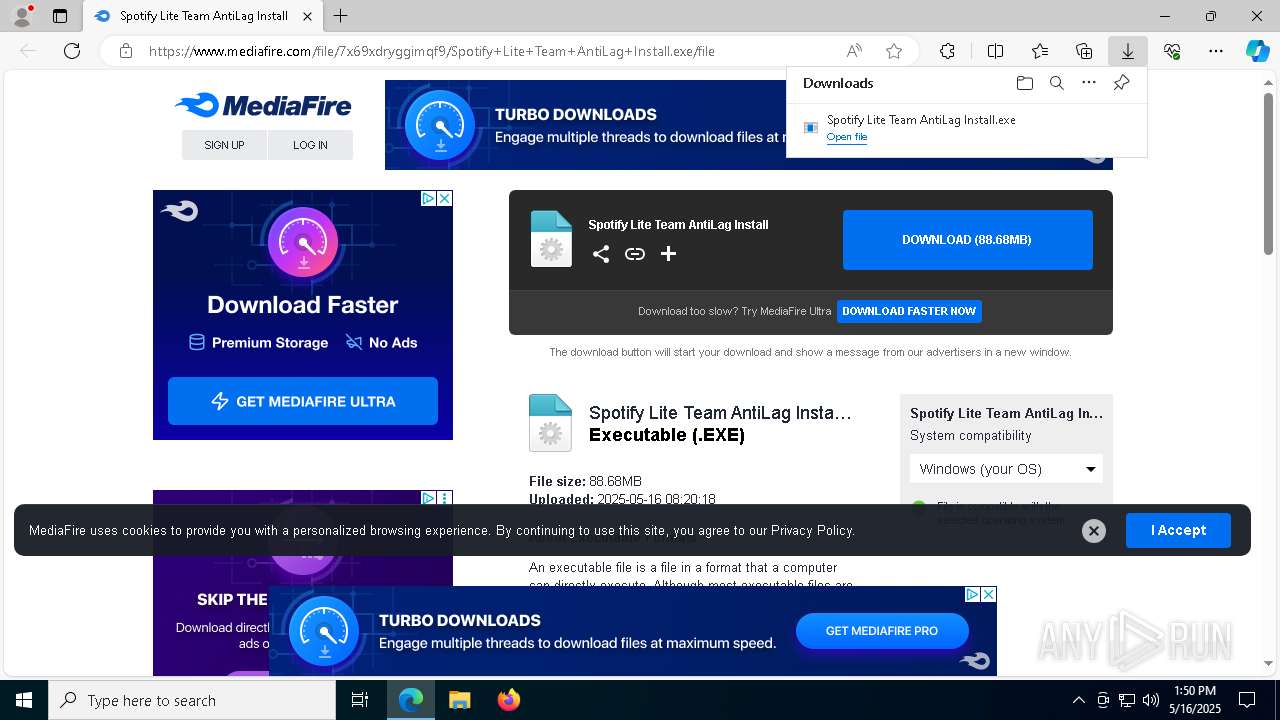Click the SIGN UP button
This screenshot has height=720, width=1280.
coord(224,145)
